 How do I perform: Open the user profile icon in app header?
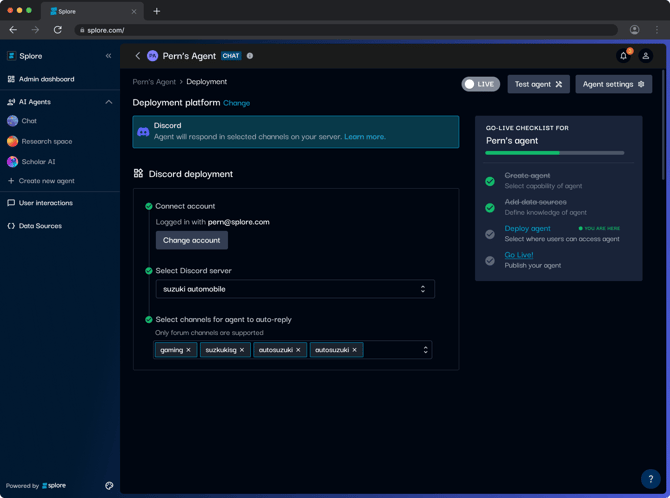(646, 56)
